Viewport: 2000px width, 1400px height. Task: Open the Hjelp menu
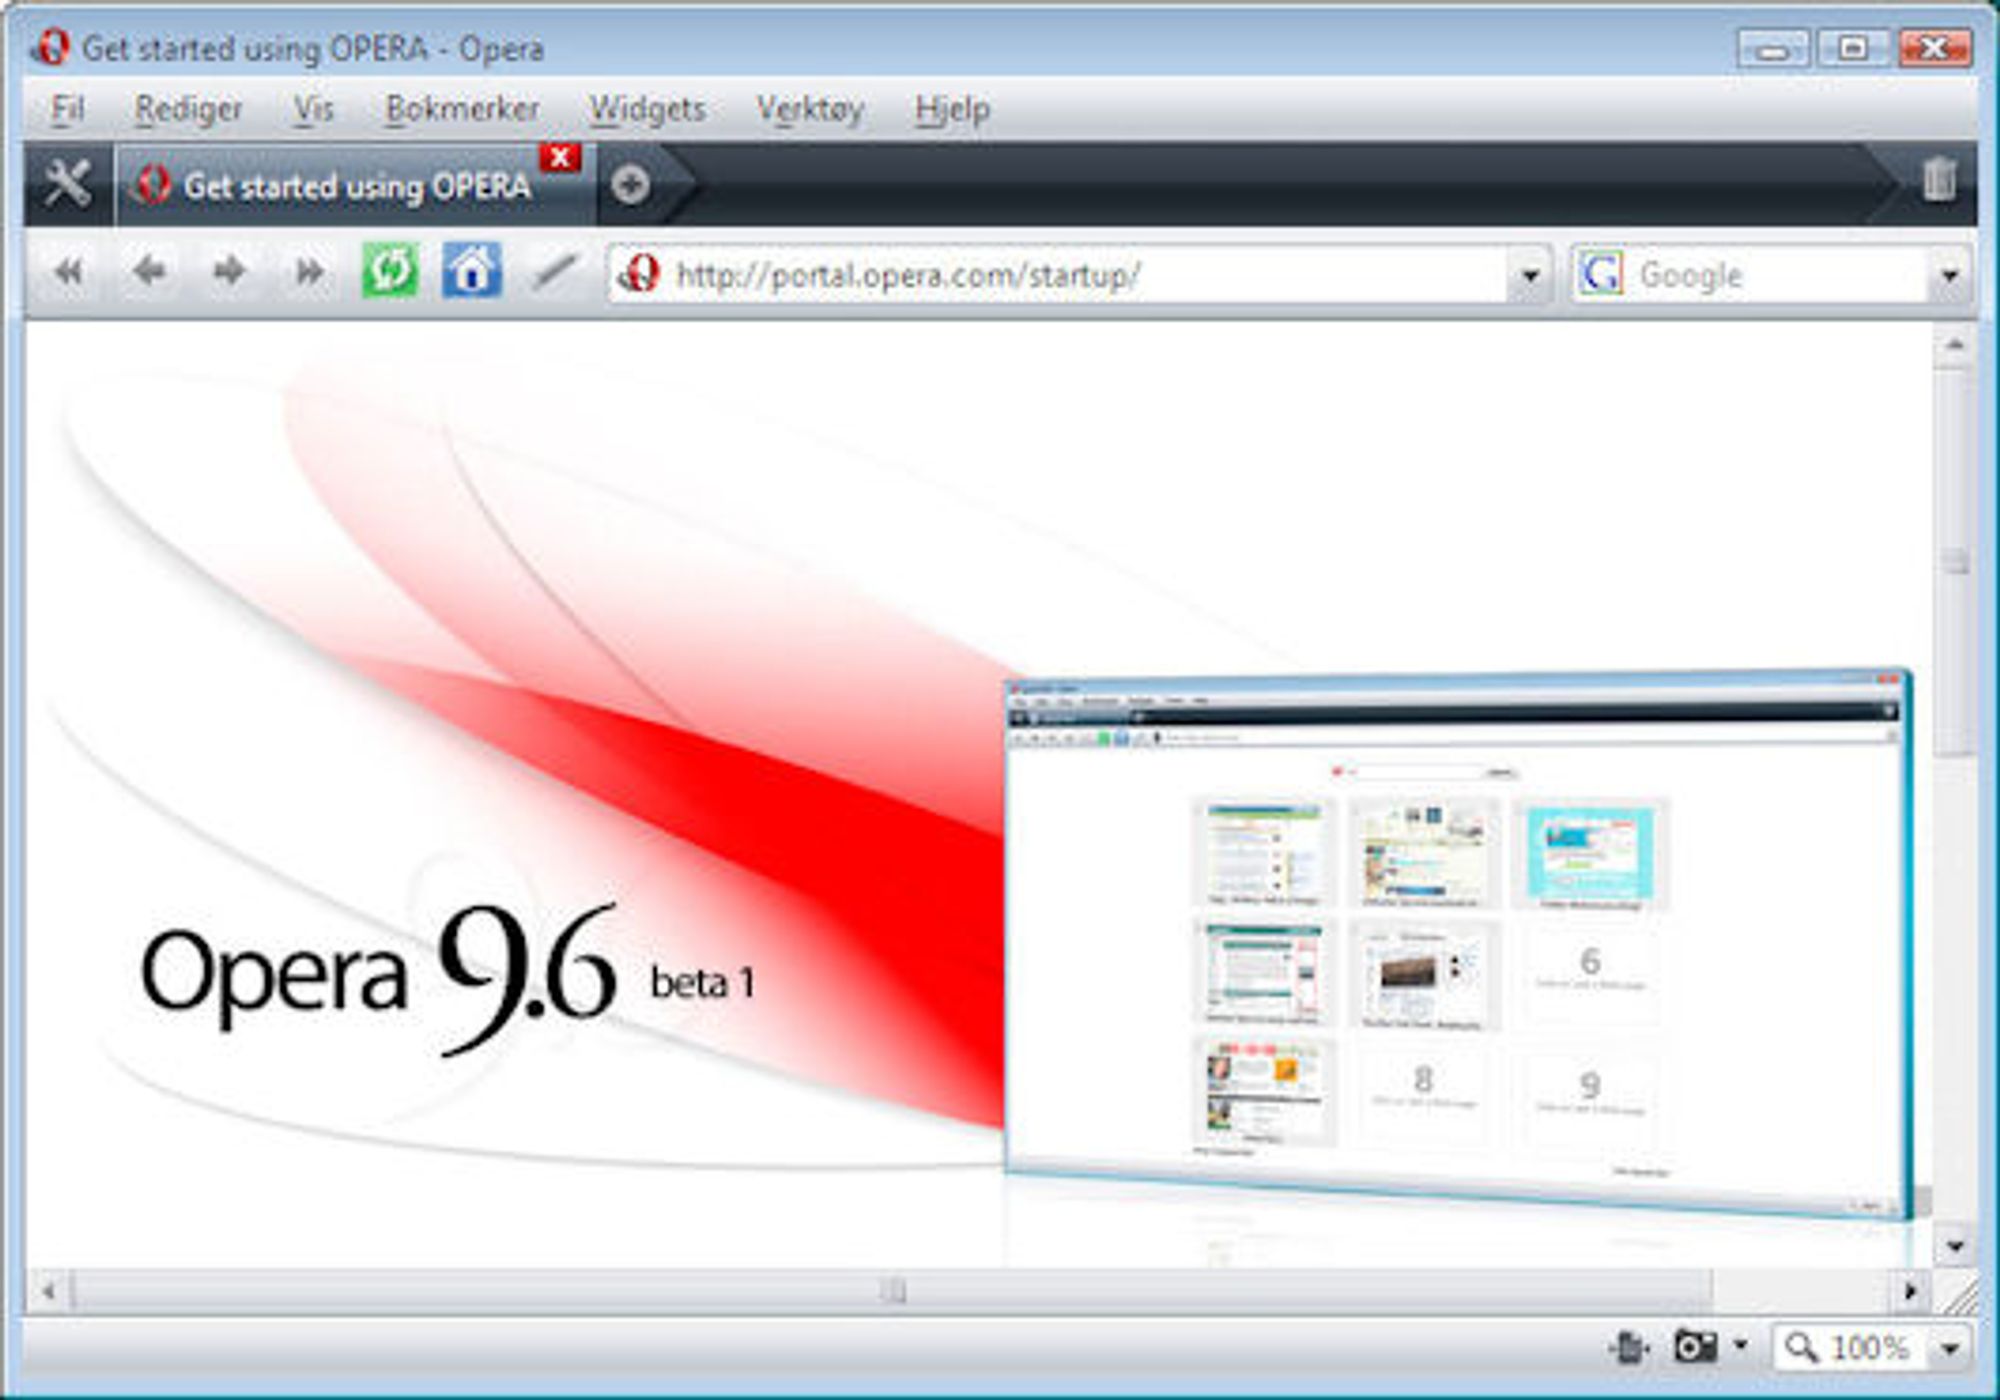pyautogui.click(x=952, y=108)
